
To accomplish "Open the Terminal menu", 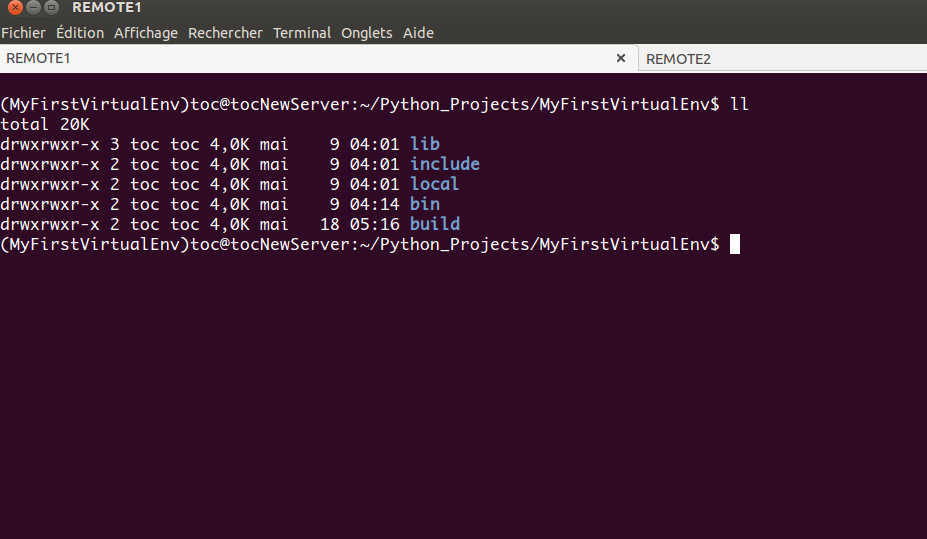I will (302, 33).
